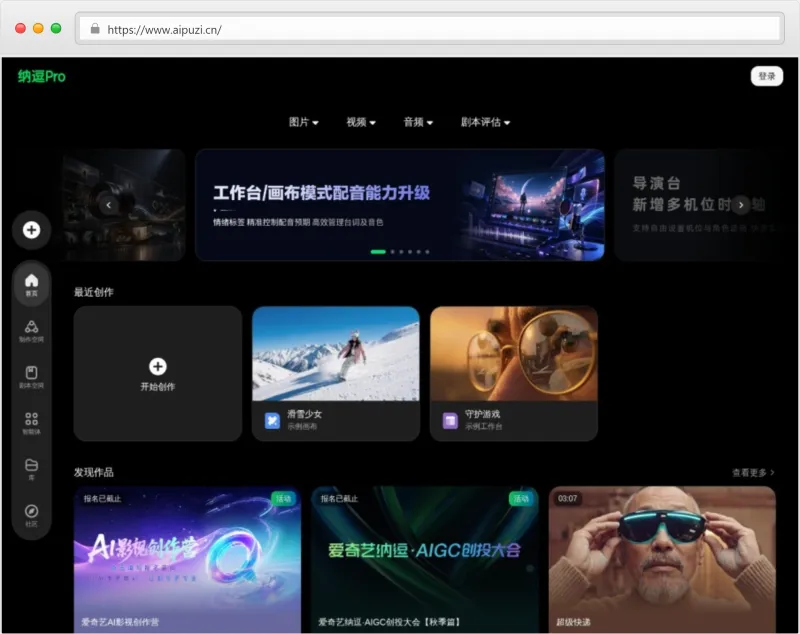This screenshot has width=800, height=634.
Task: Click the 开始创作 label
Action: [x=158, y=387]
